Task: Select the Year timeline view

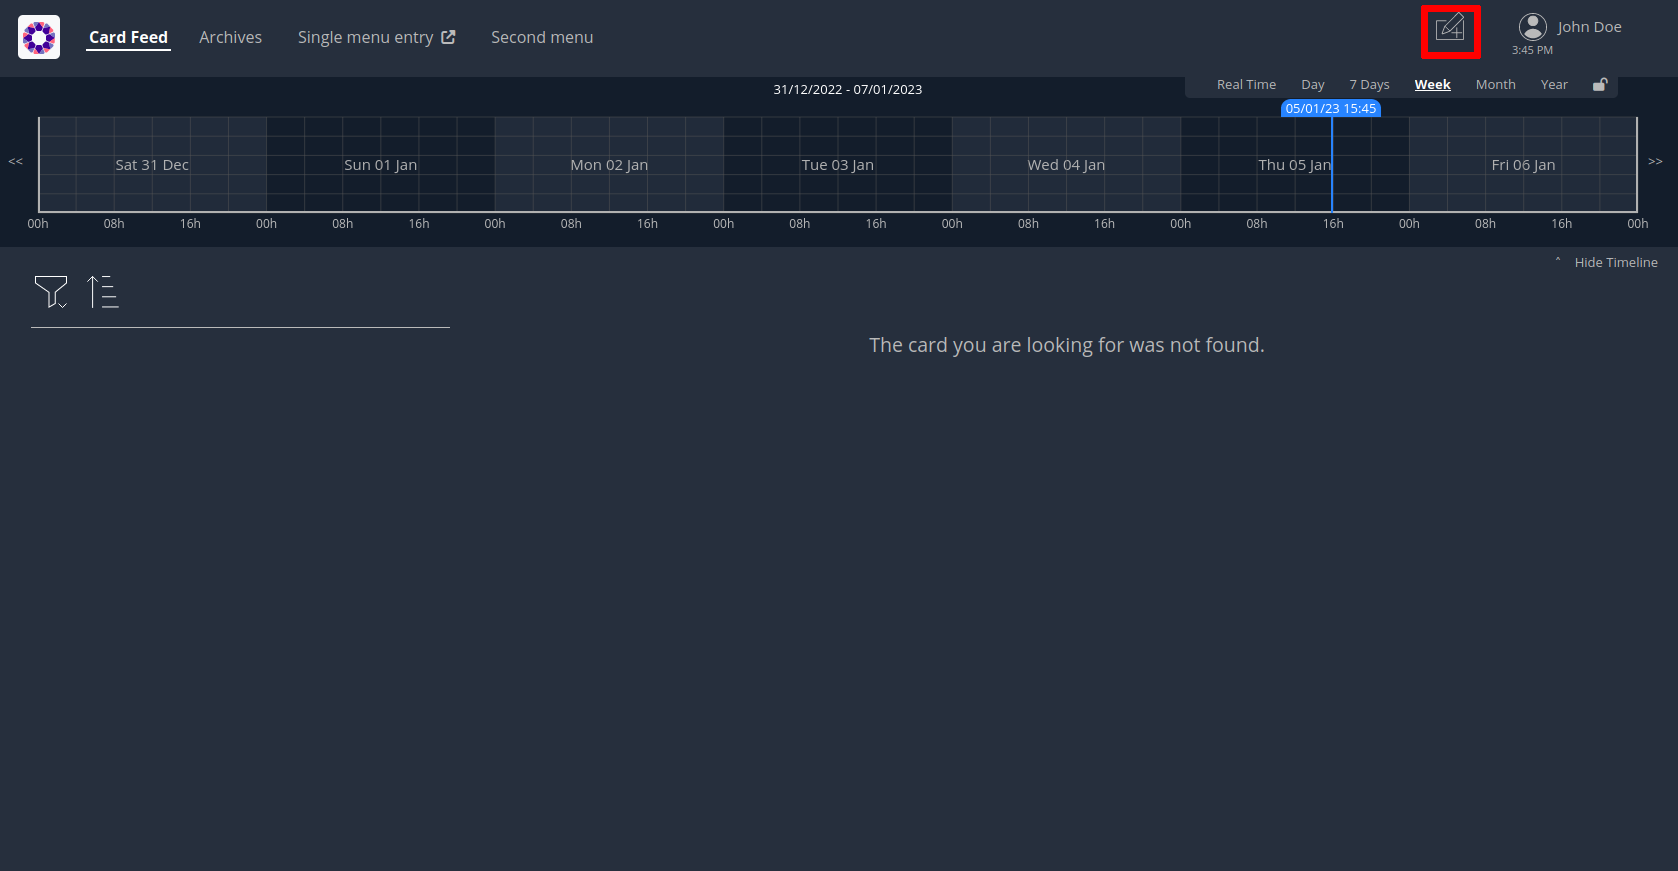Action: (1554, 85)
